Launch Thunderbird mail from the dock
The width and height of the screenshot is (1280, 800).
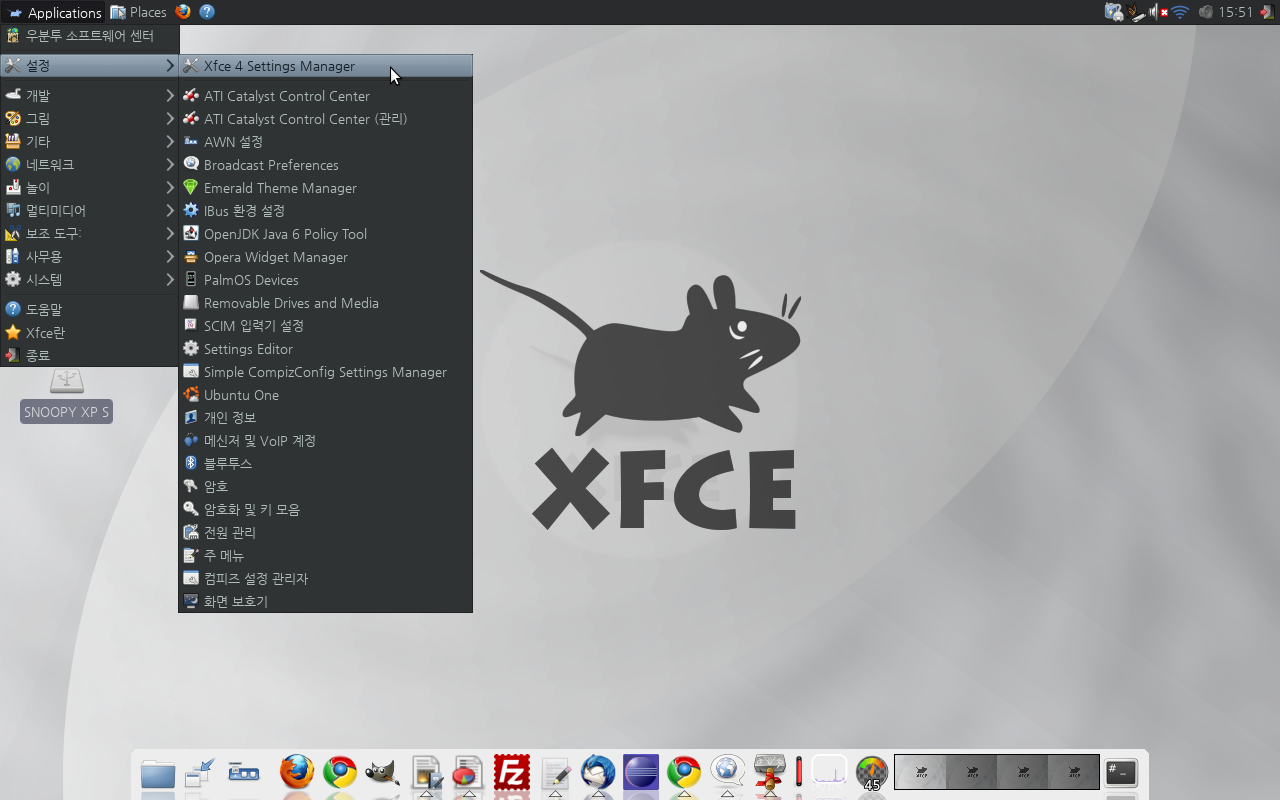tap(598, 772)
